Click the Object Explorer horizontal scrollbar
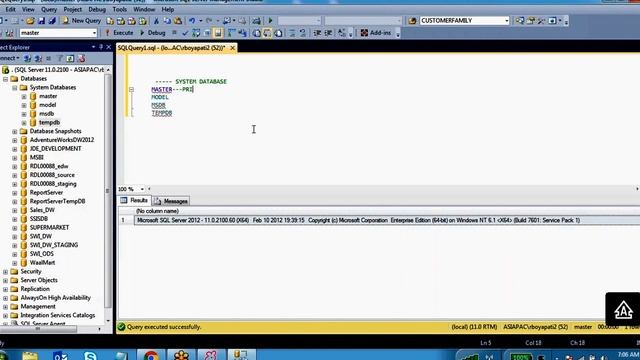This screenshot has height=360, width=640. (39, 329)
